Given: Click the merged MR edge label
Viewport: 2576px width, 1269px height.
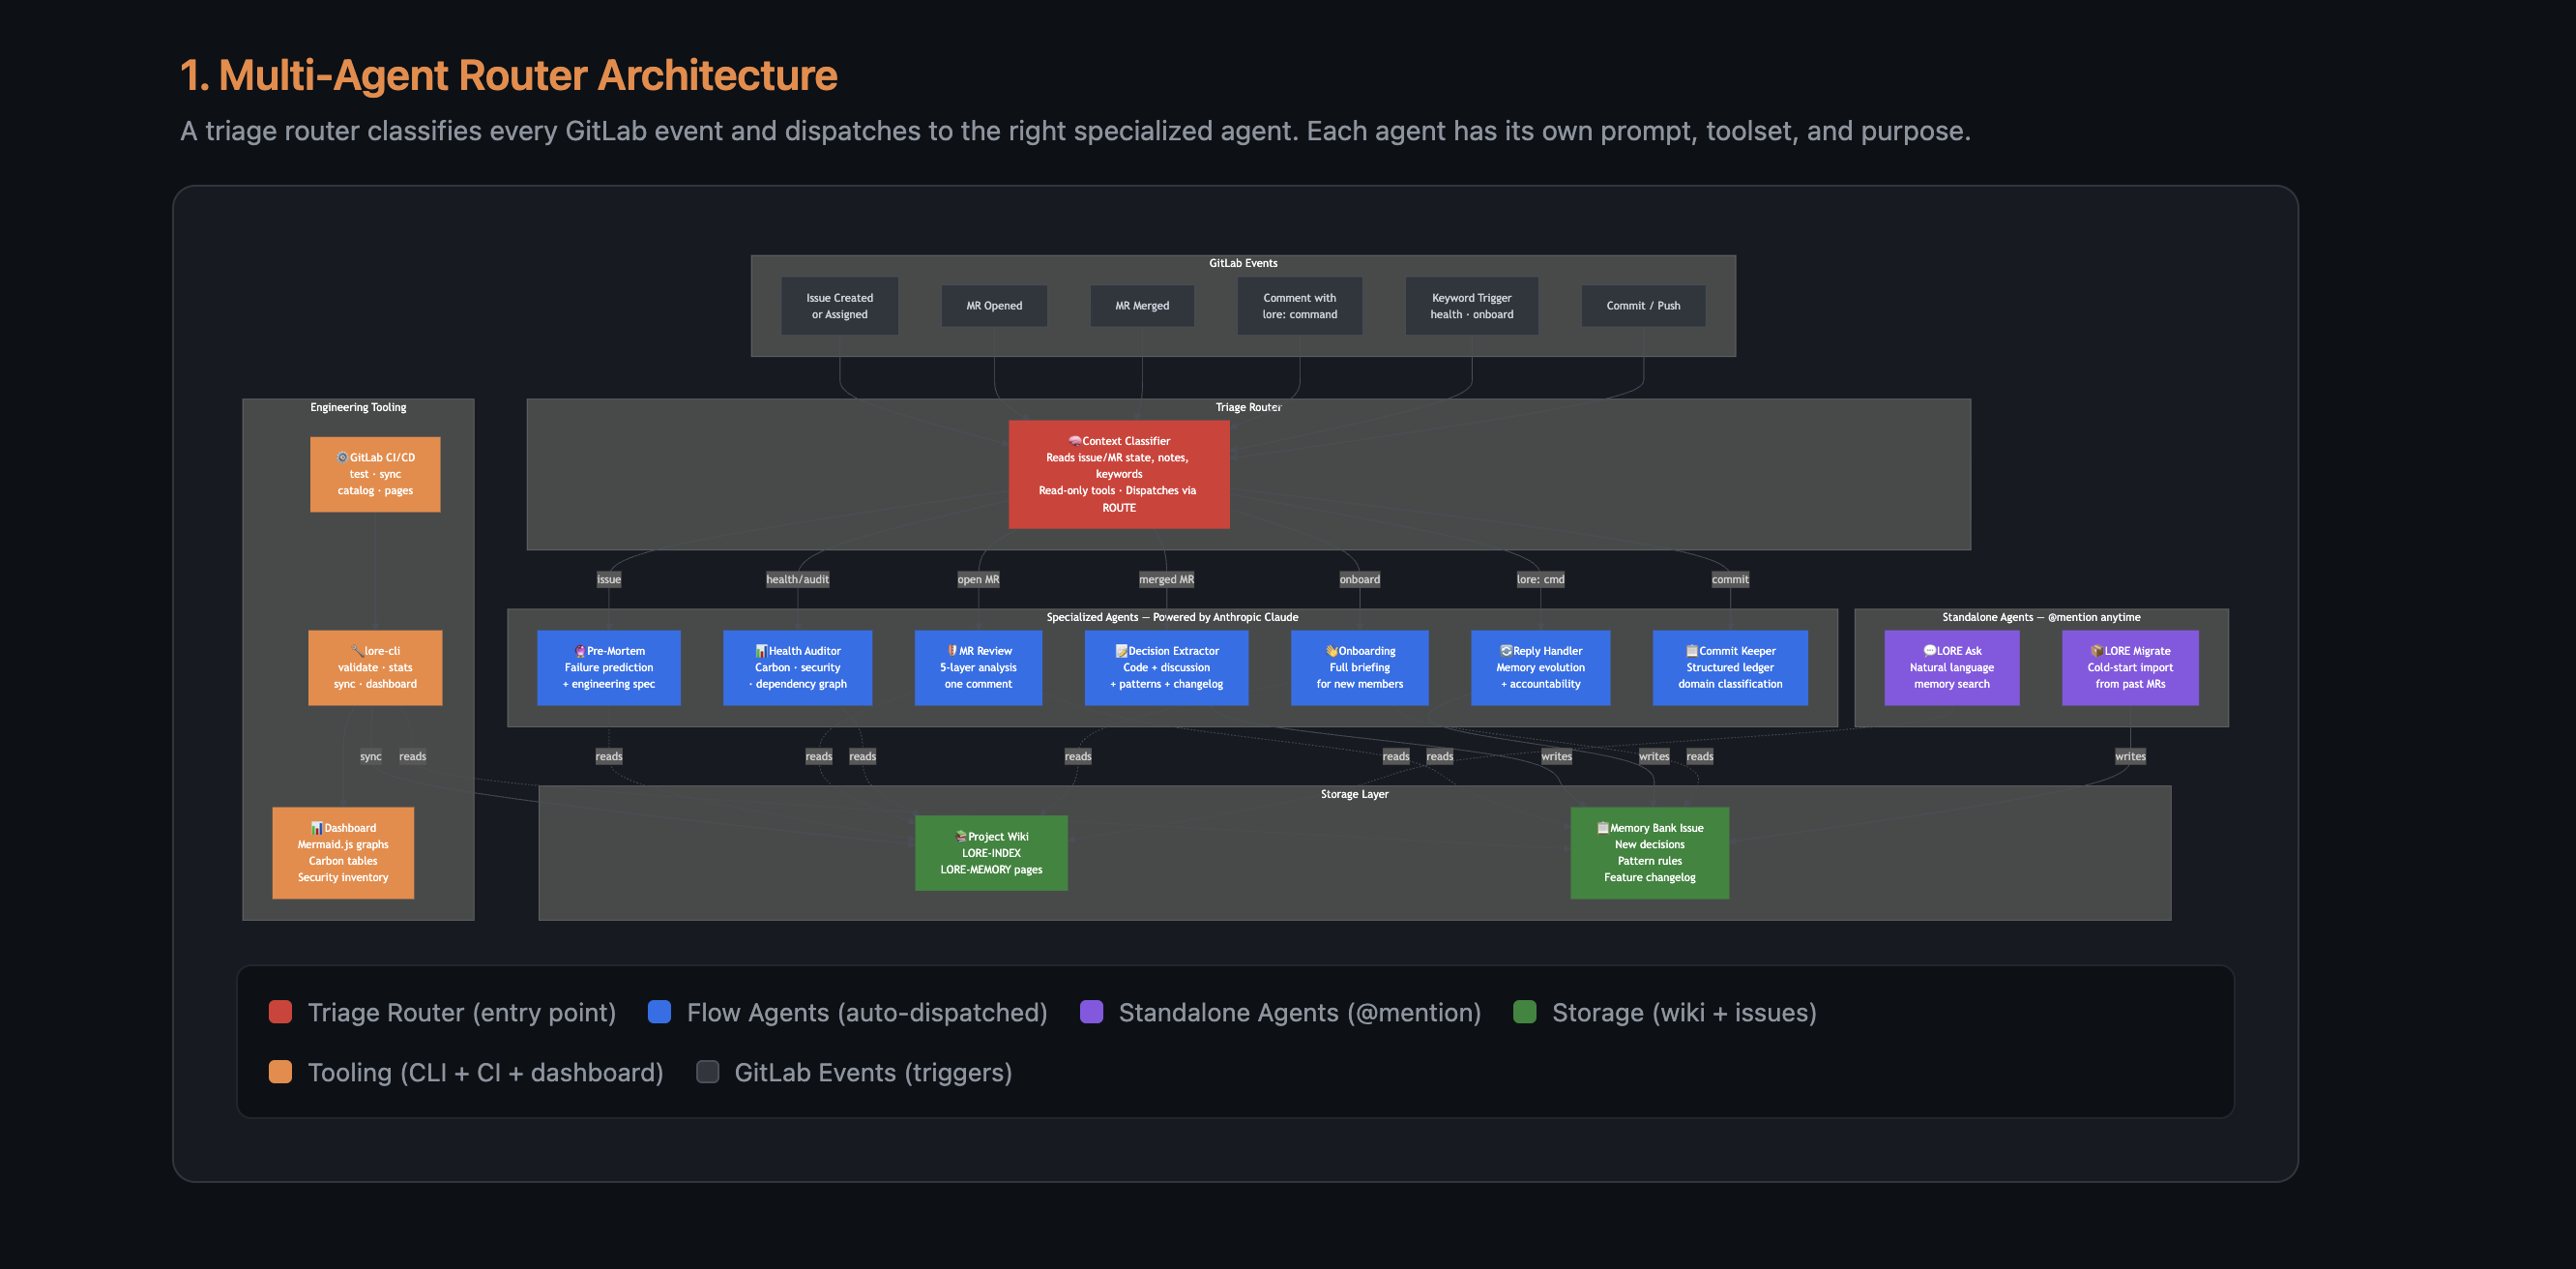Looking at the screenshot, I should (x=1166, y=579).
